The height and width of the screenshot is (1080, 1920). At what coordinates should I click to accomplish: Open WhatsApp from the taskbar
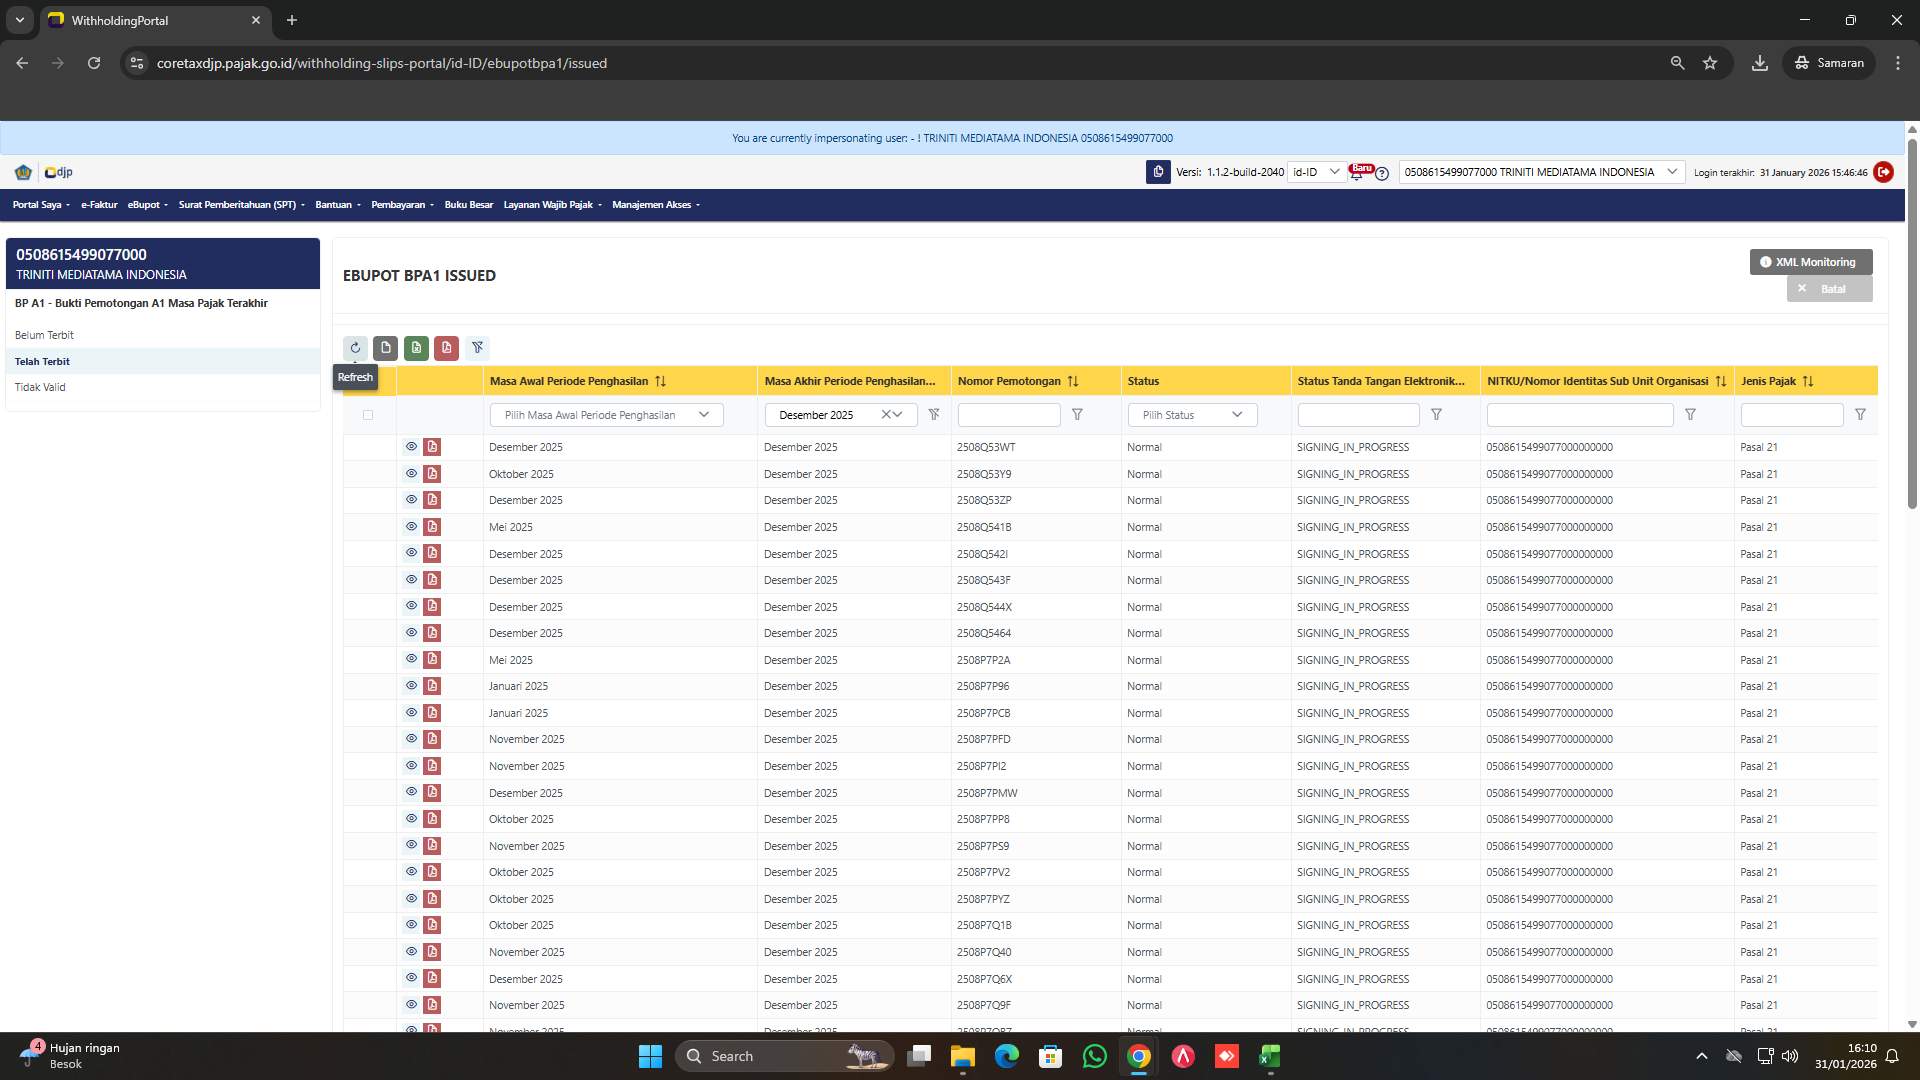click(x=1096, y=1056)
